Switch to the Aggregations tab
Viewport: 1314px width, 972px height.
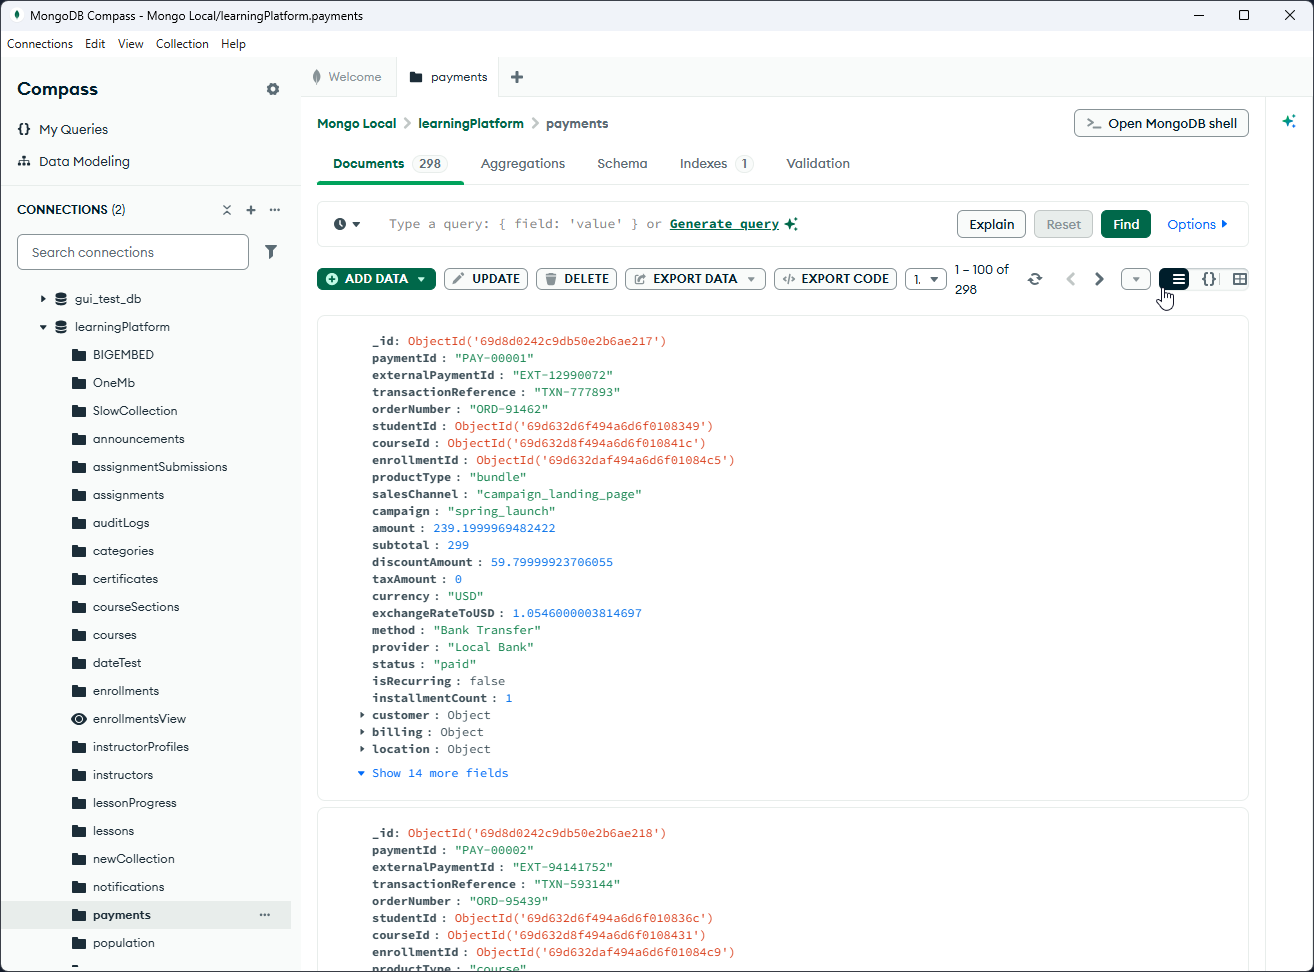tap(523, 163)
